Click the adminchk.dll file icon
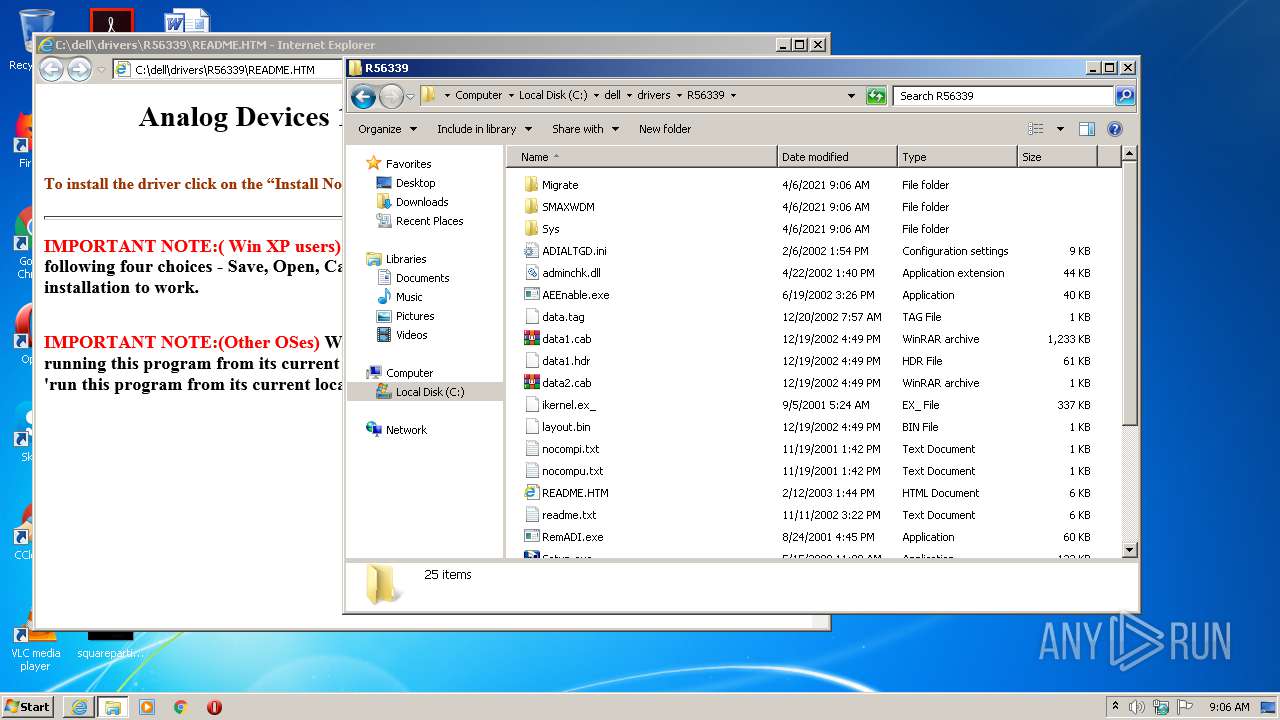The width and height of the screenshot is (1280, 720). pos(532,273)
